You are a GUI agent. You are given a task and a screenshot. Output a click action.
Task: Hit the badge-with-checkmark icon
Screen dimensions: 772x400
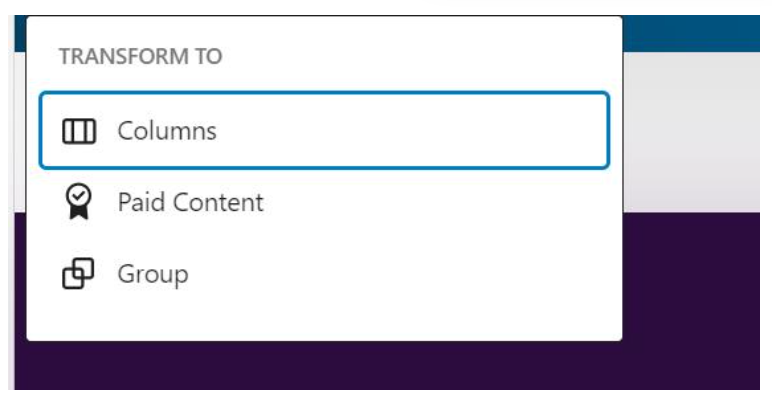(x=79, y=203)
